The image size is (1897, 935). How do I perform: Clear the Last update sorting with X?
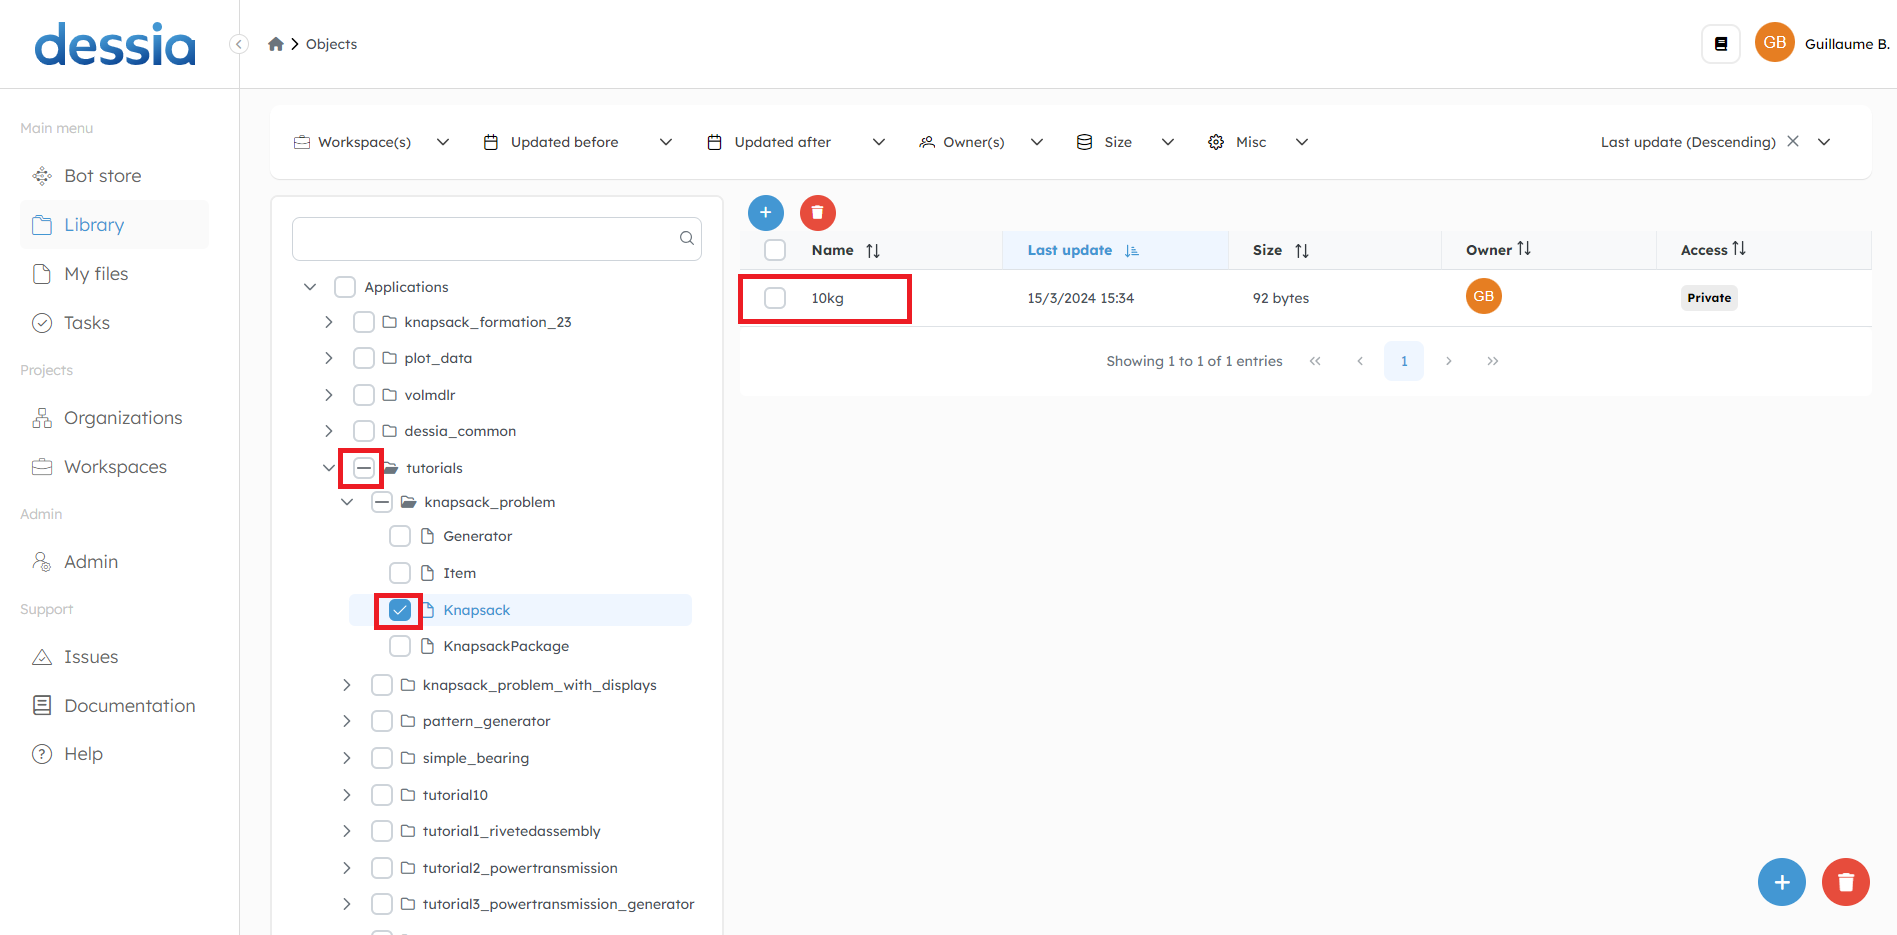pyautogui.click(x=1793, y=141)
